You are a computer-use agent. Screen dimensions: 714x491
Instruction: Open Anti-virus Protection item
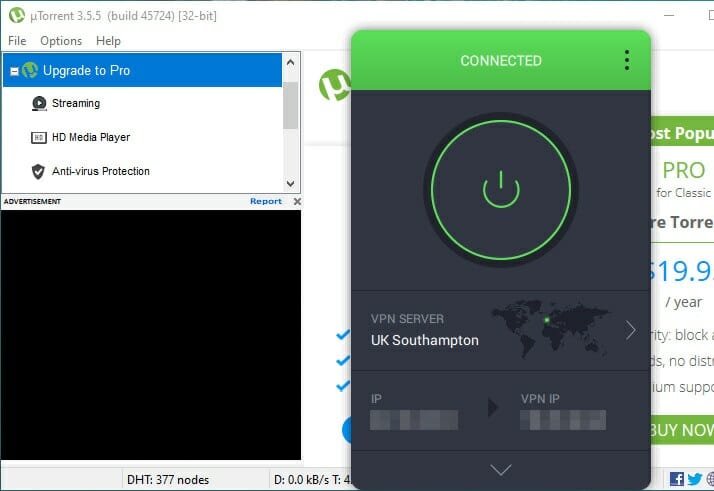point(101,171)
